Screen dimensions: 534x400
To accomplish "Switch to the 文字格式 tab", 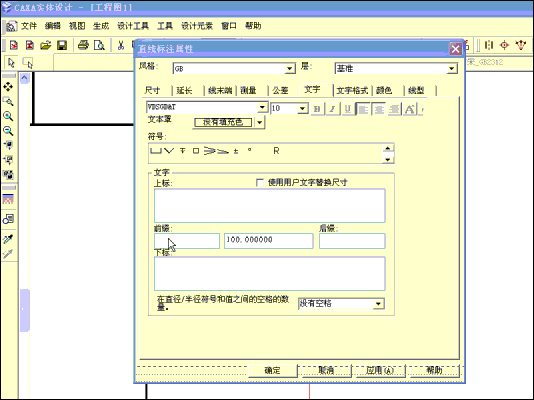I will [352, 90].
